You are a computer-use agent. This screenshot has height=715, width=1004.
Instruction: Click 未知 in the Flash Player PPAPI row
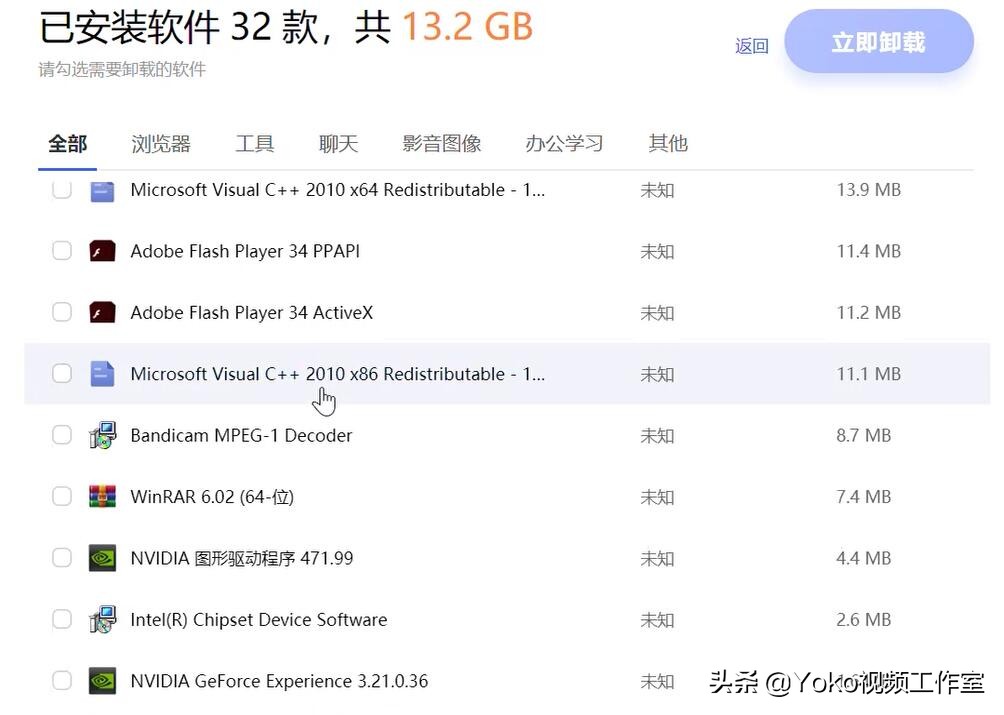pyautogui.click(x=657, y=252)
